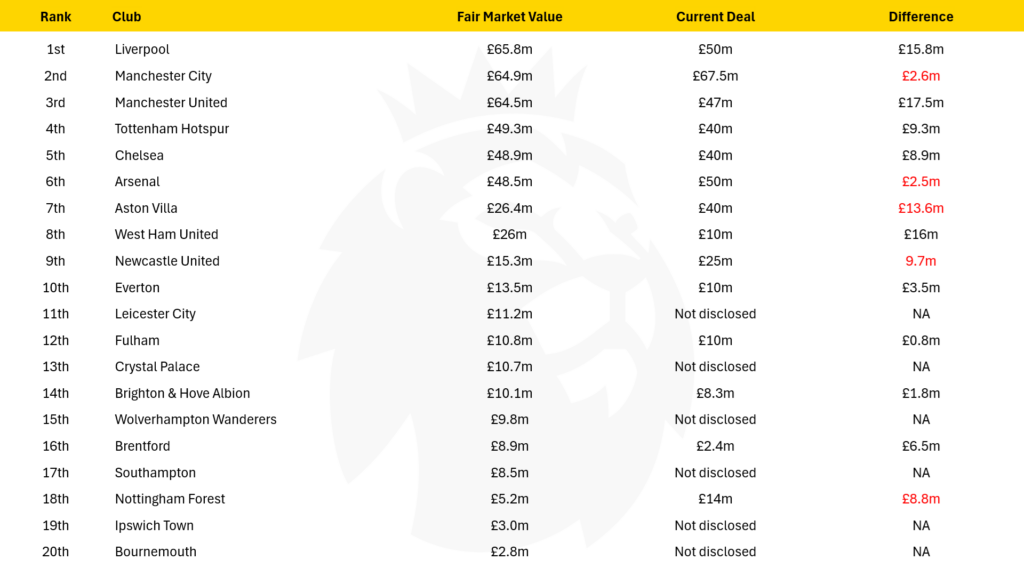
Task: Click the Brighton & Hove Albion name
Action: point(182,394)
